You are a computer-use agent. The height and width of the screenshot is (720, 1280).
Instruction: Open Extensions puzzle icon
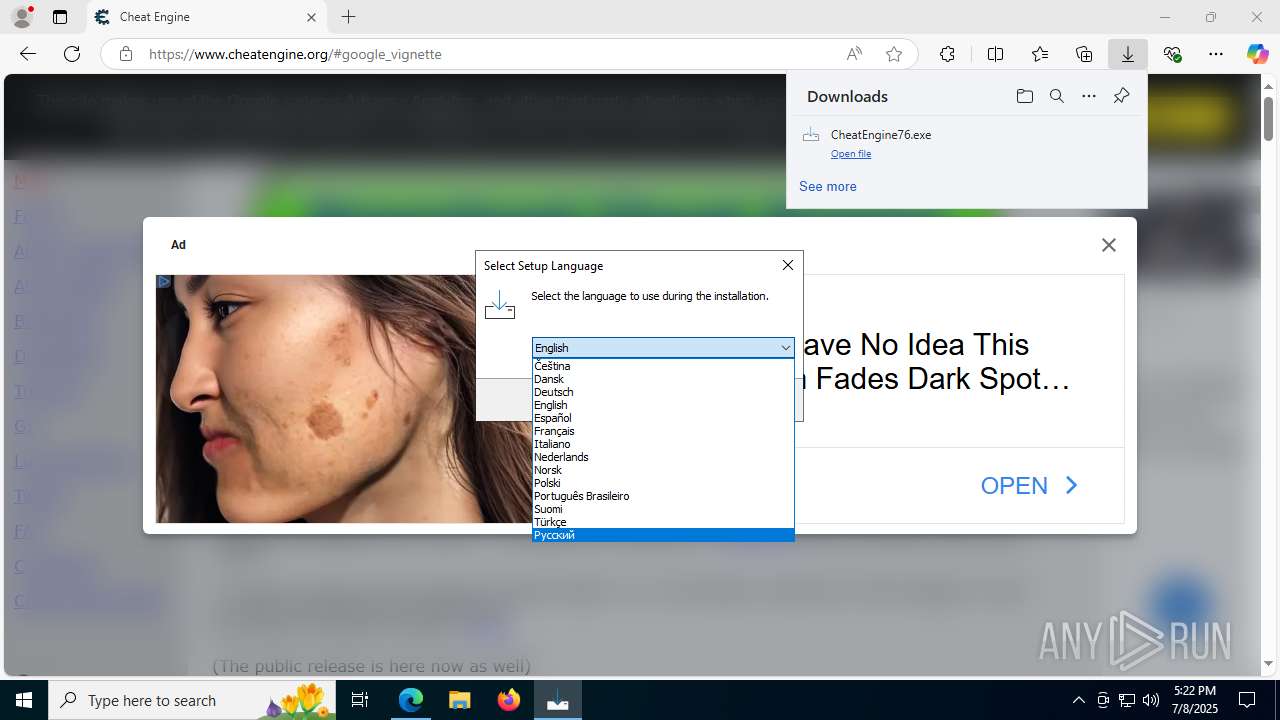tap(947, 54)
